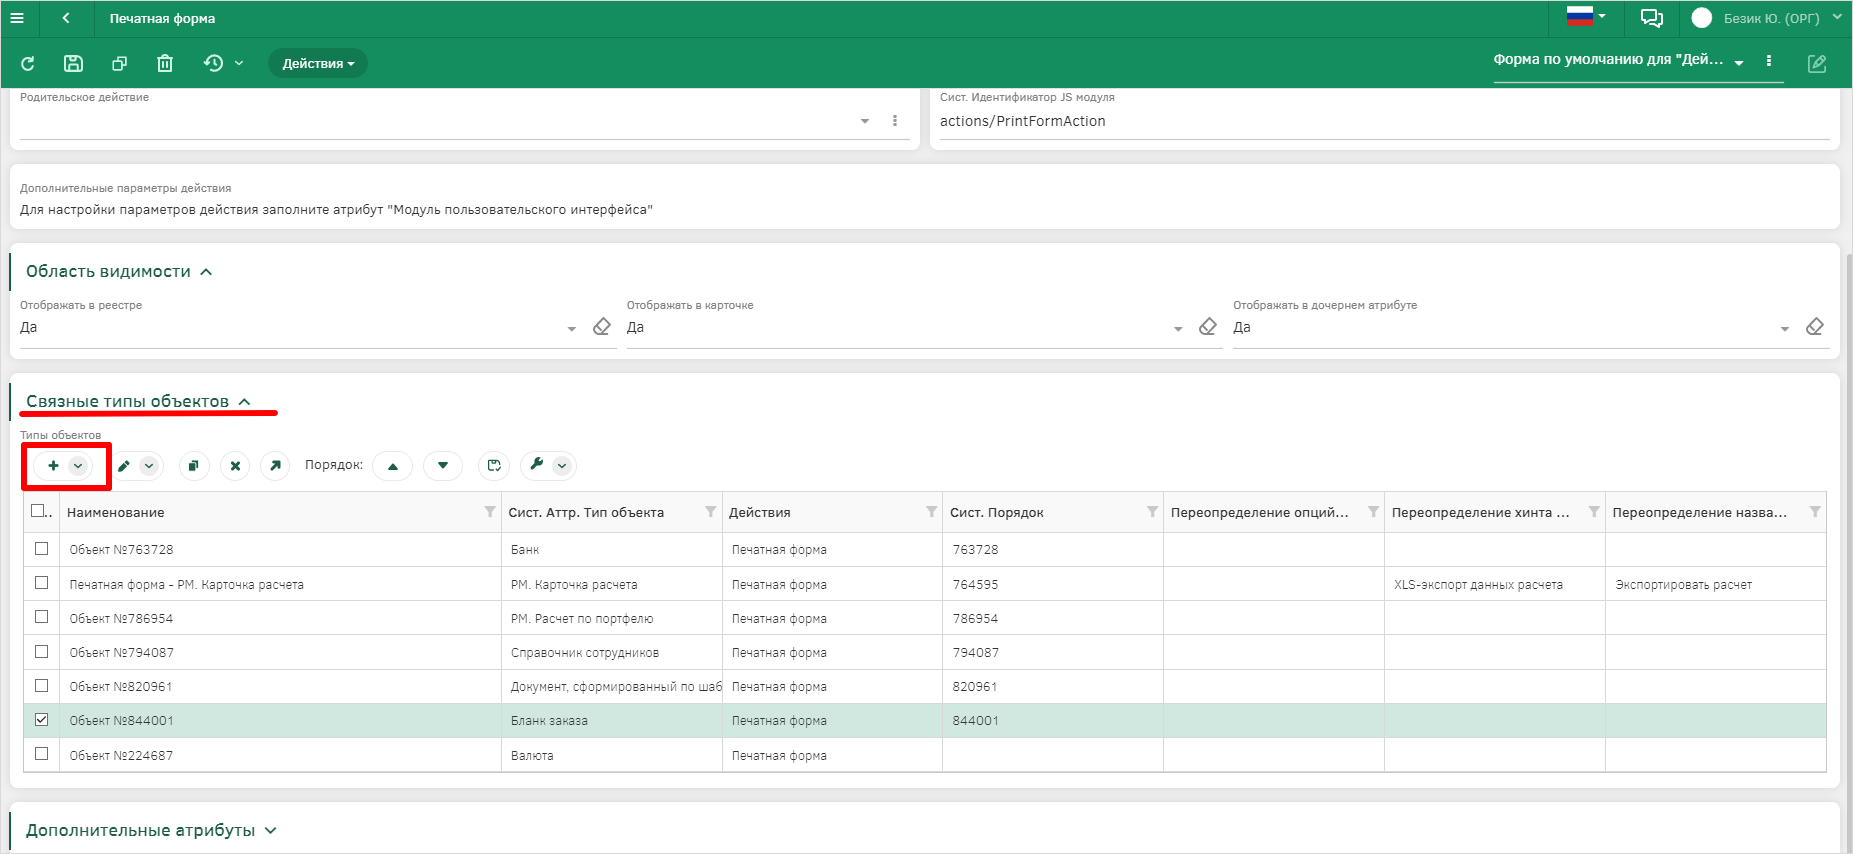This screenshot has height=854, width=1853.
Task: Expand Дополнительные атрибуты section
Action: pyautogui.click(x=151, y=831)
